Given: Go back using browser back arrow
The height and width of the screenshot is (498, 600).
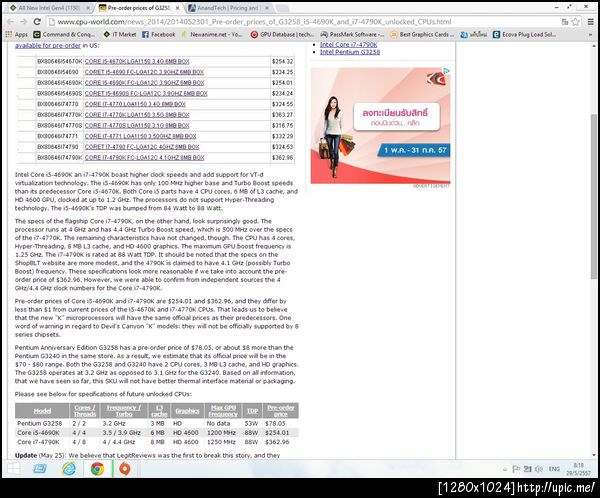Looking at the screenshot, I should pos(11,22).
